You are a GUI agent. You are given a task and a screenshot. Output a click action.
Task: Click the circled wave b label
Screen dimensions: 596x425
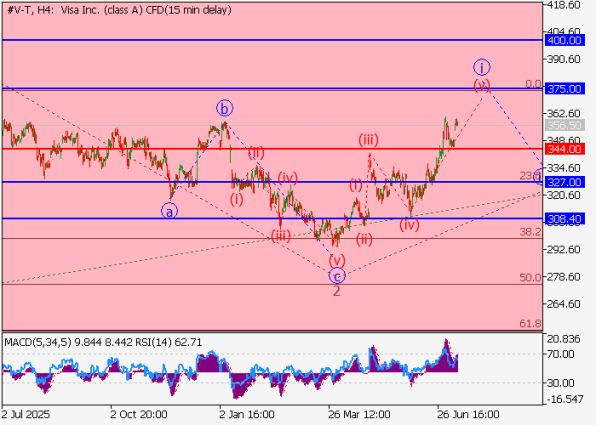(225, 109)
